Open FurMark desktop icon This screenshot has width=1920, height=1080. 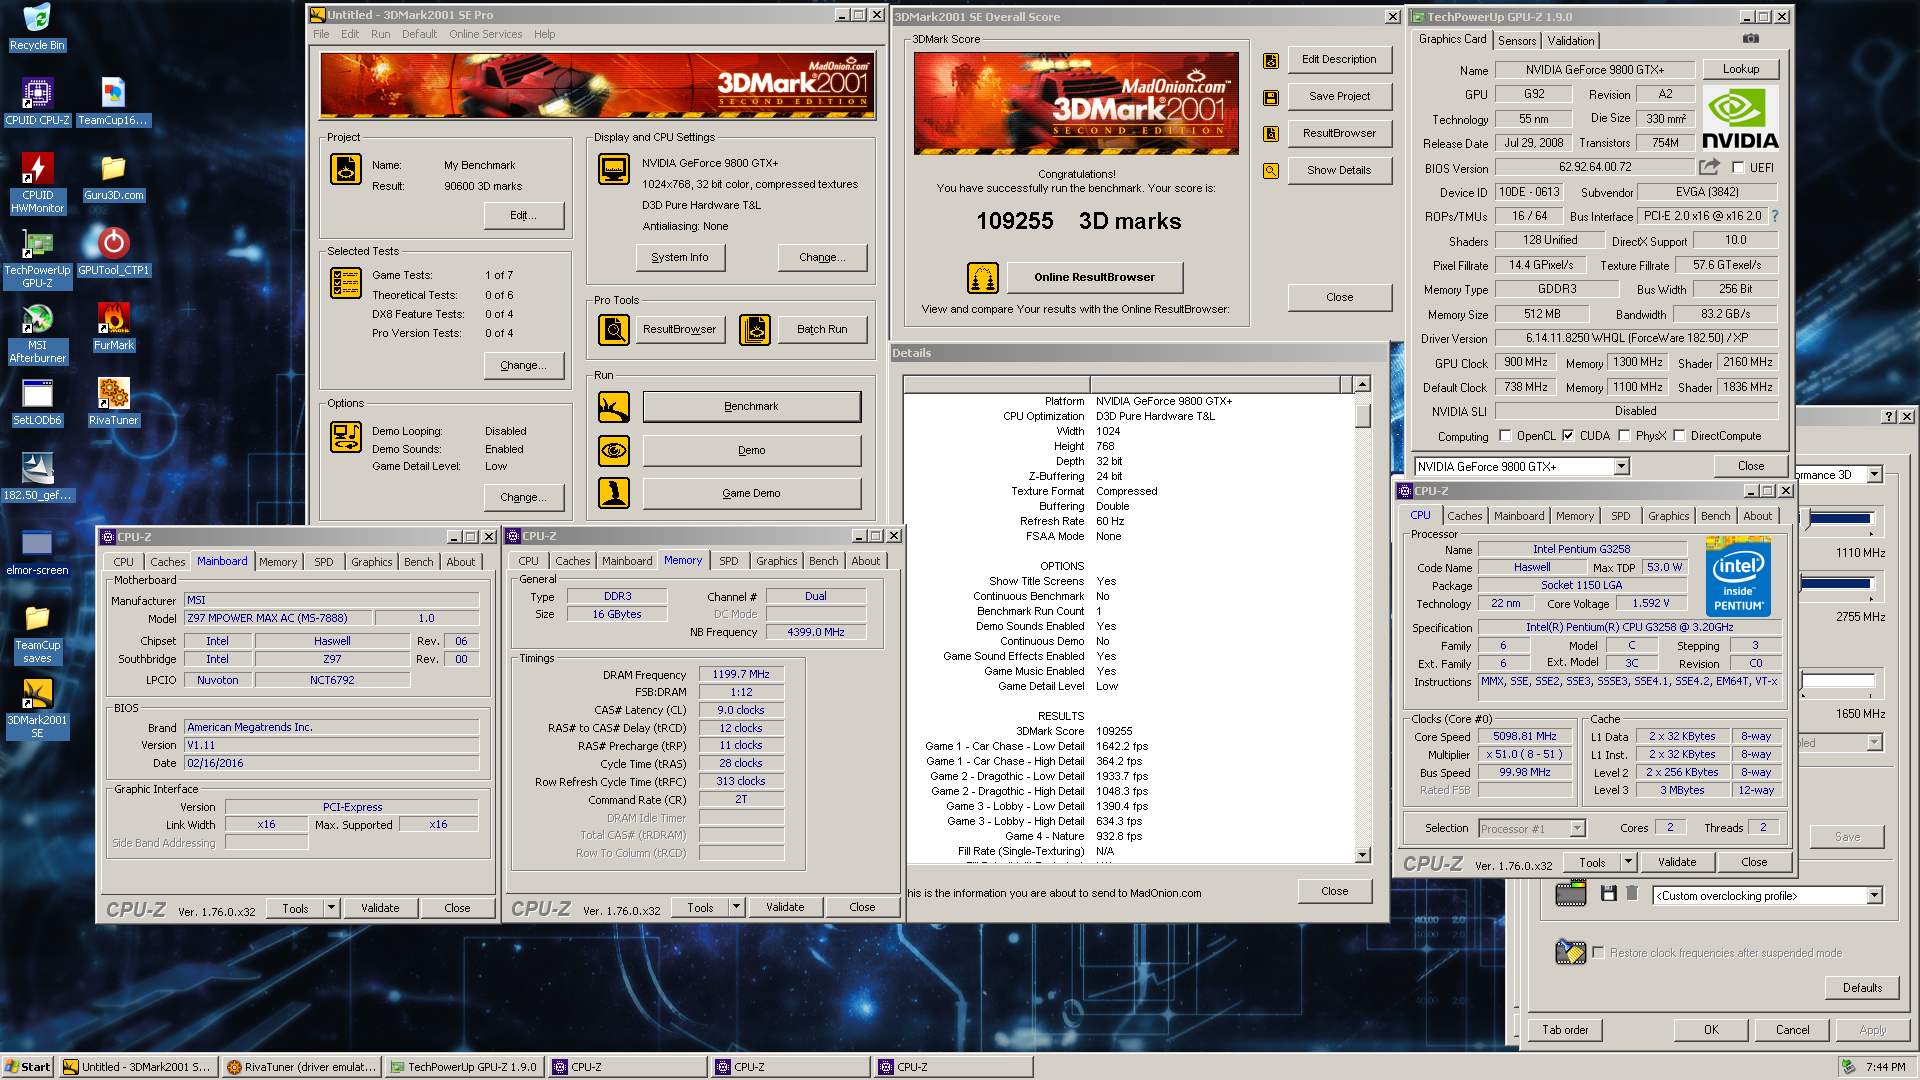click(x=113, y=325)
